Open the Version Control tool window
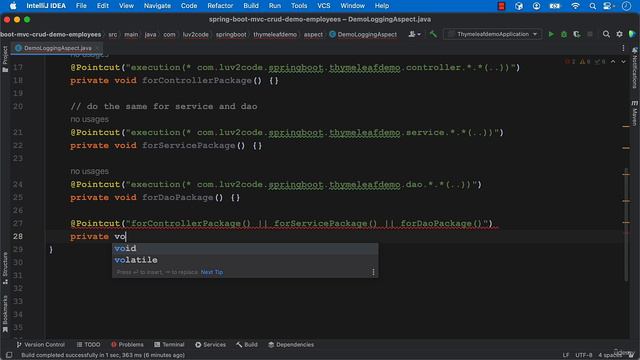This screenshot has width=640, height=360. pos(40,345)
